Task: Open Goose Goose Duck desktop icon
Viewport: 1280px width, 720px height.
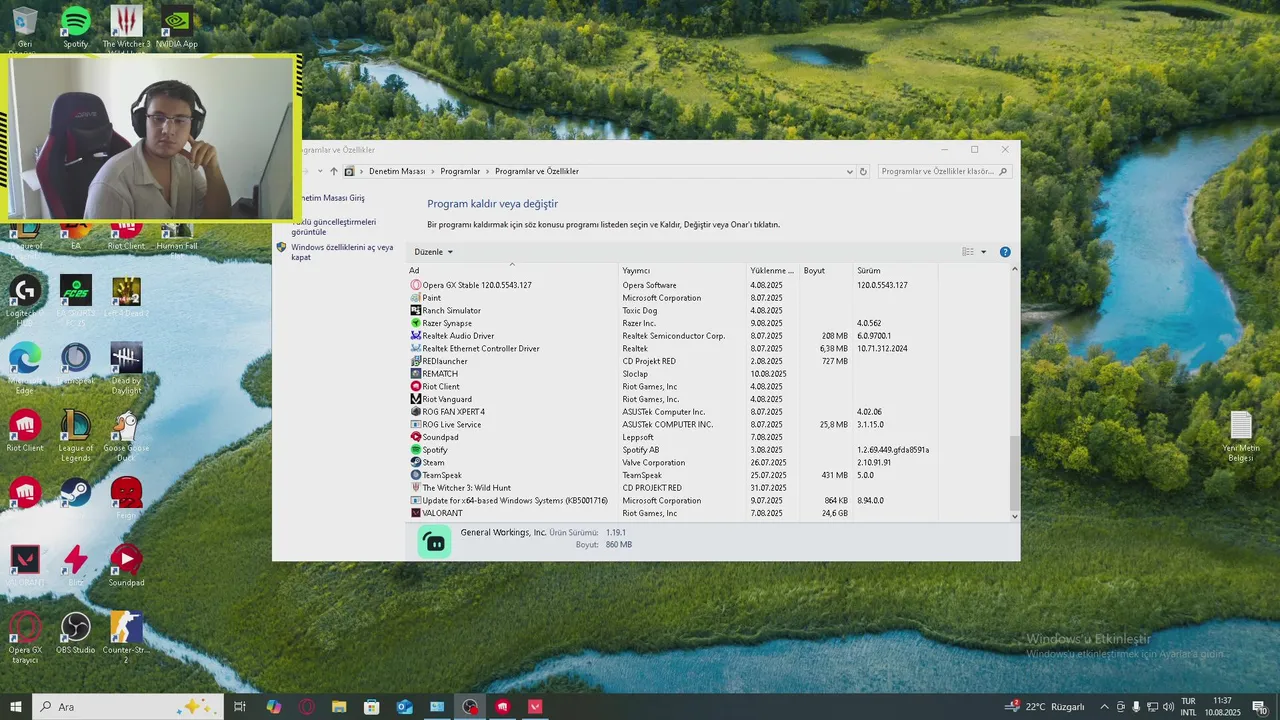Action: point(126,436)
